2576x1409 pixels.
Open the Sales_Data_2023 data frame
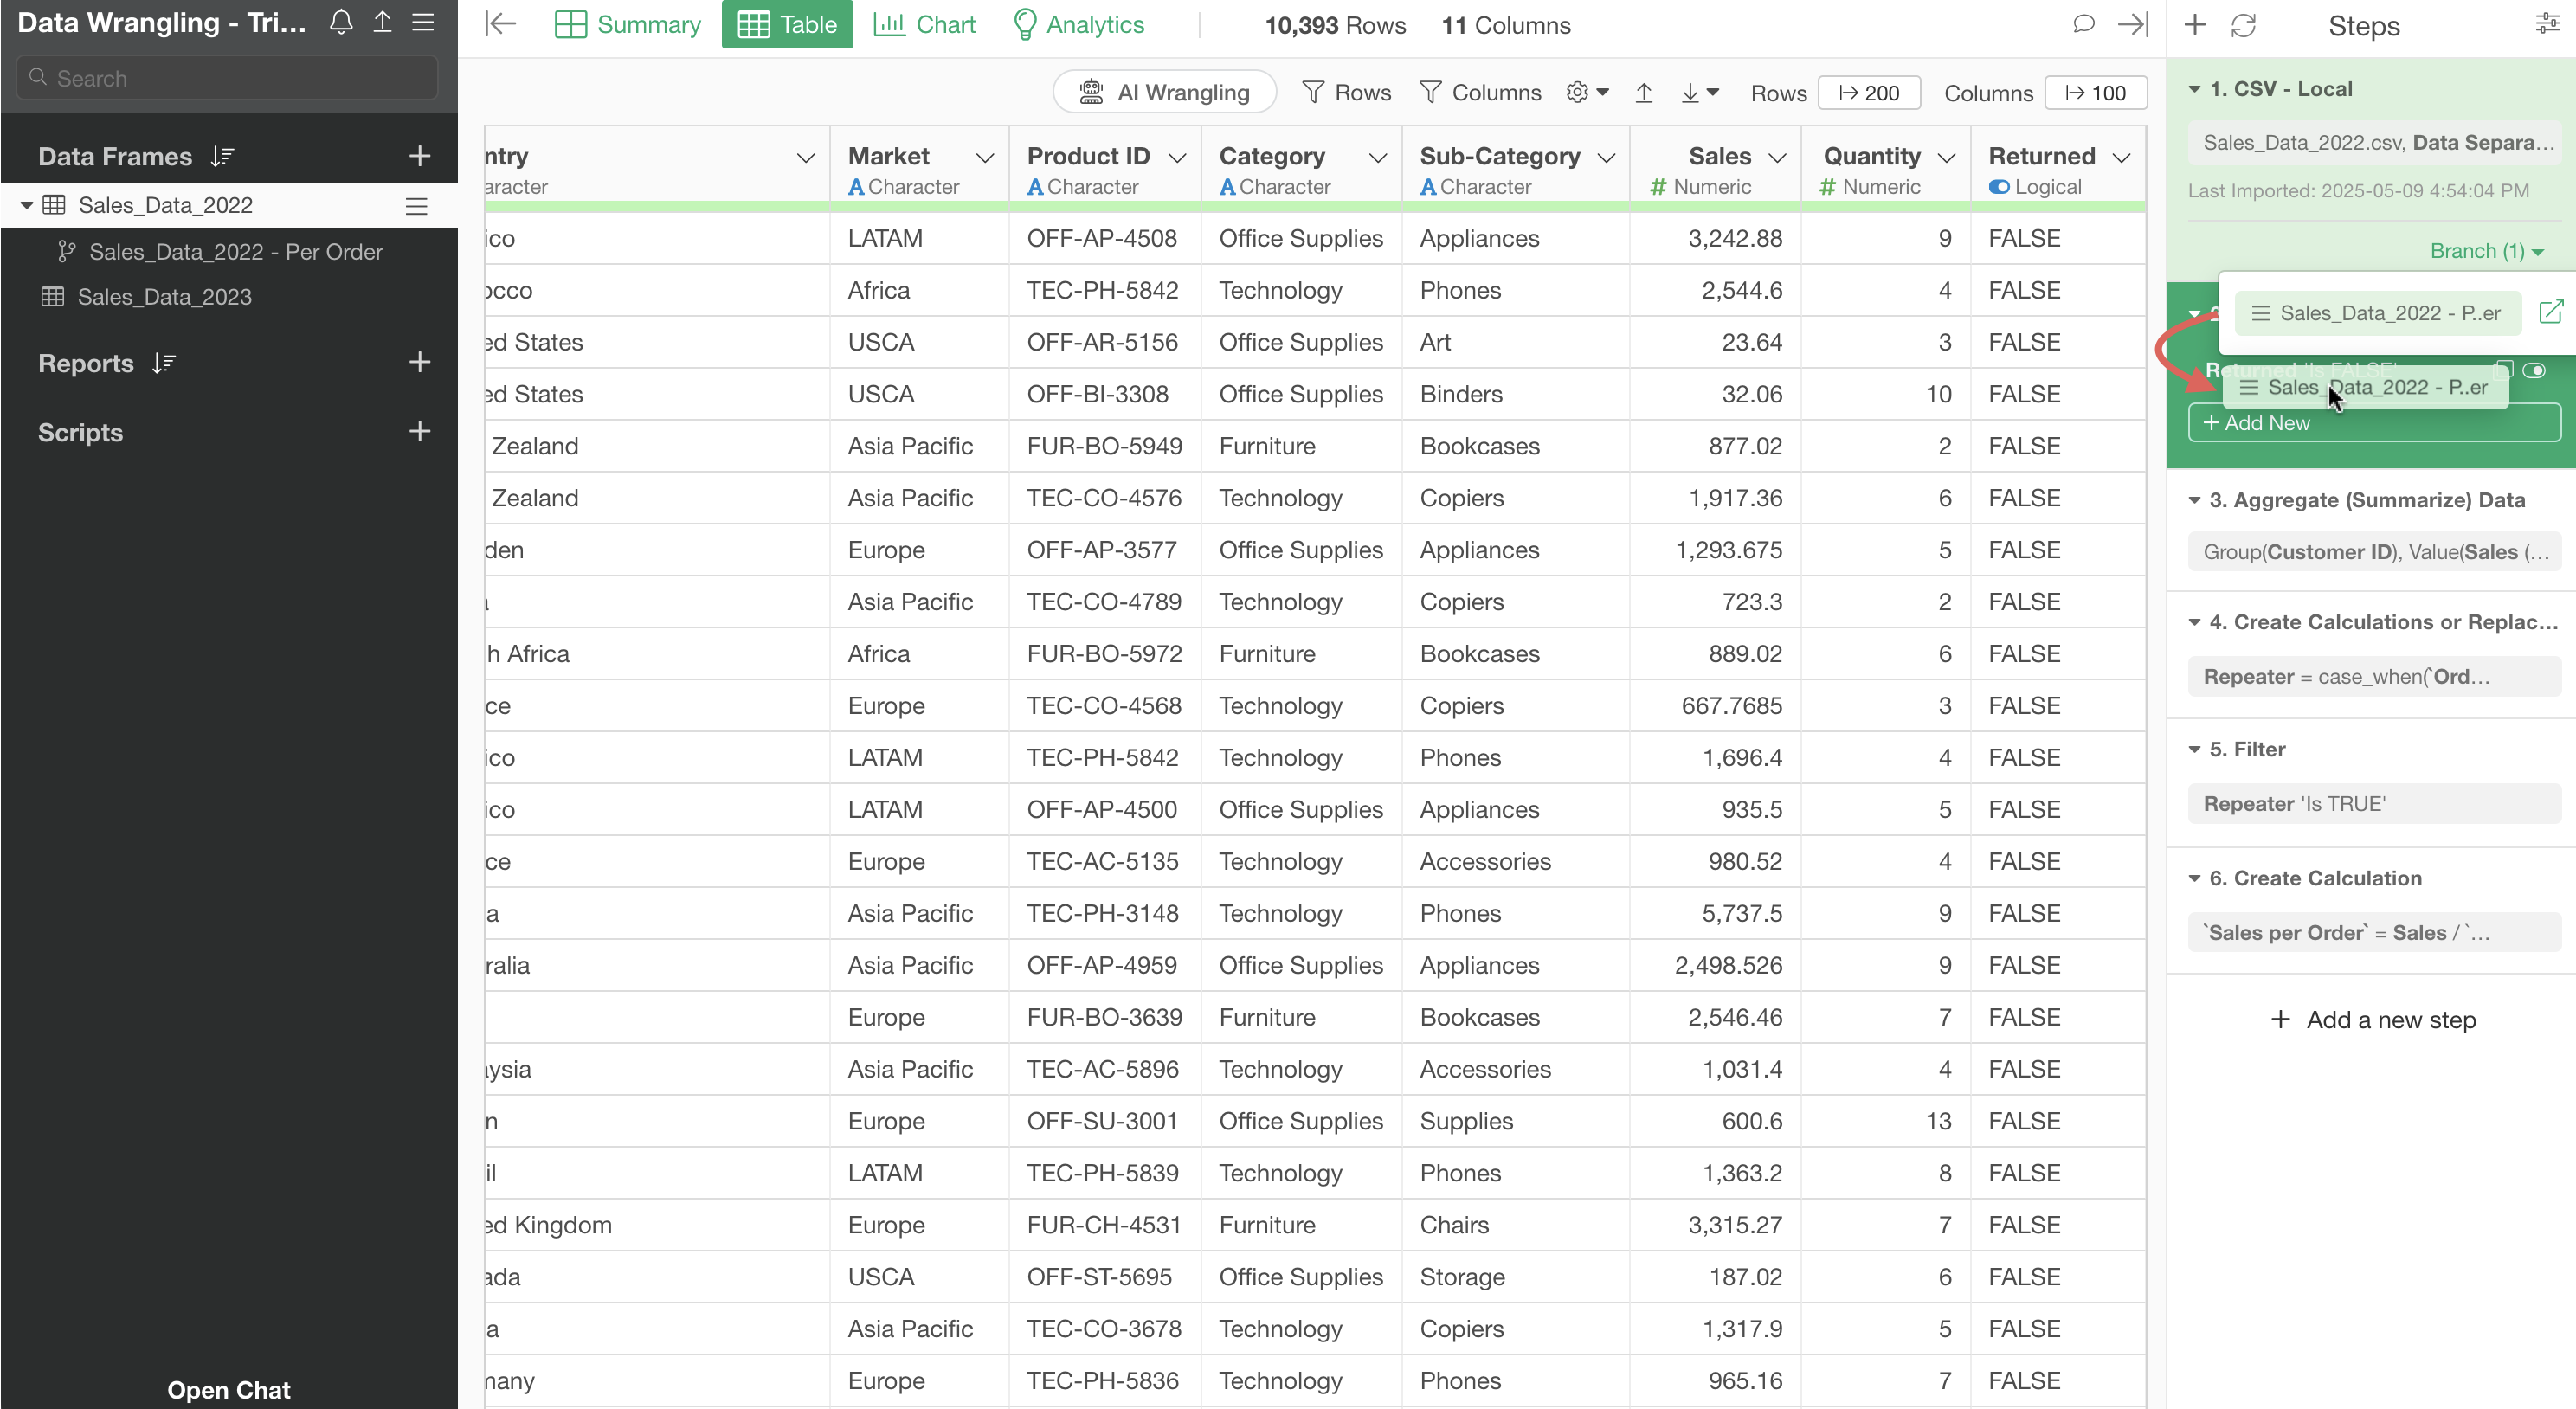pos(164,297)
